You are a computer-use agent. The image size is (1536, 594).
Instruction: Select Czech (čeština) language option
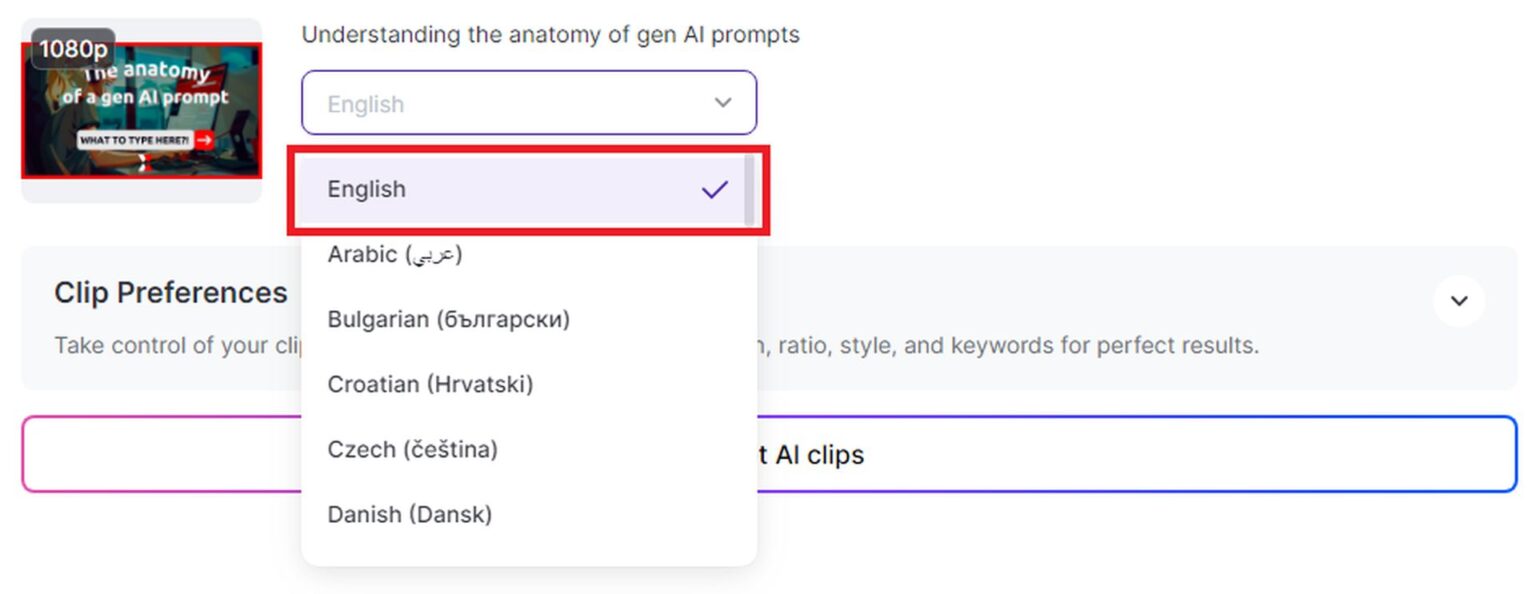pos(412,449)
